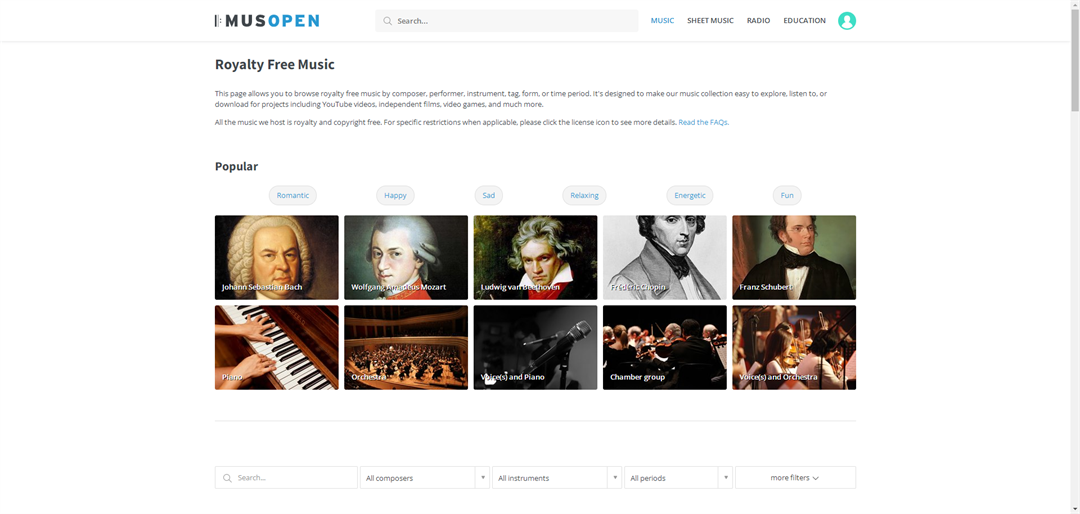Image resolution: width=1080 pixels, height=514 pixels.
Task: Select the Romantic mood tag
Action: coord(293,195)
